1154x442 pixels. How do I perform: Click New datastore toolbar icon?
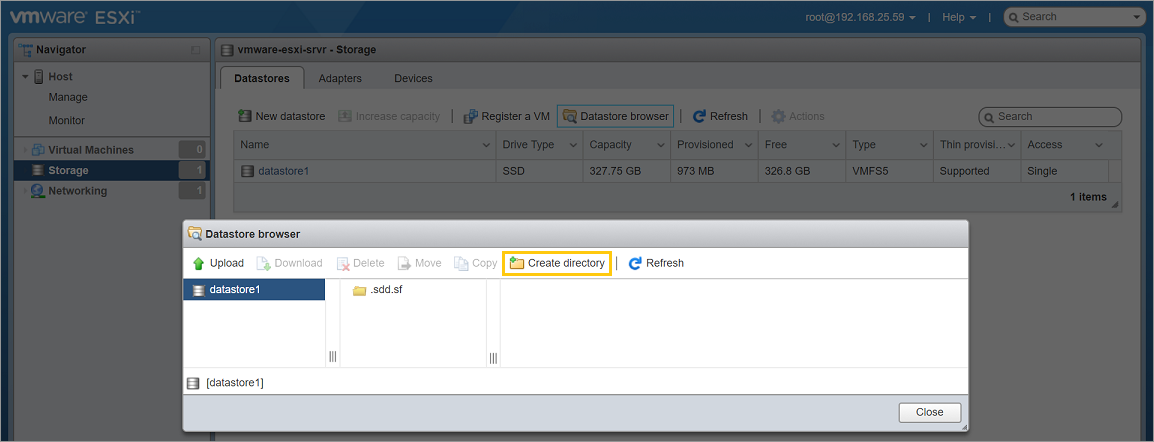(244, 116)
